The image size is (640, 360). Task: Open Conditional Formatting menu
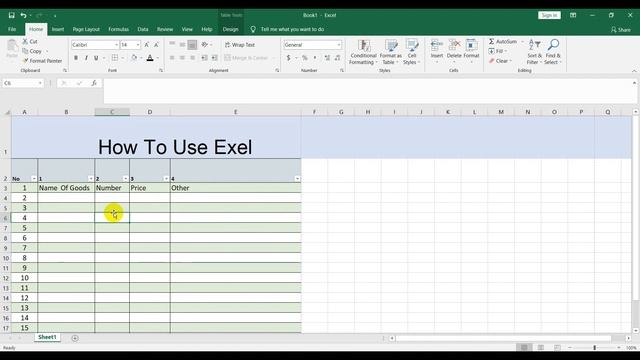[363, 52]
